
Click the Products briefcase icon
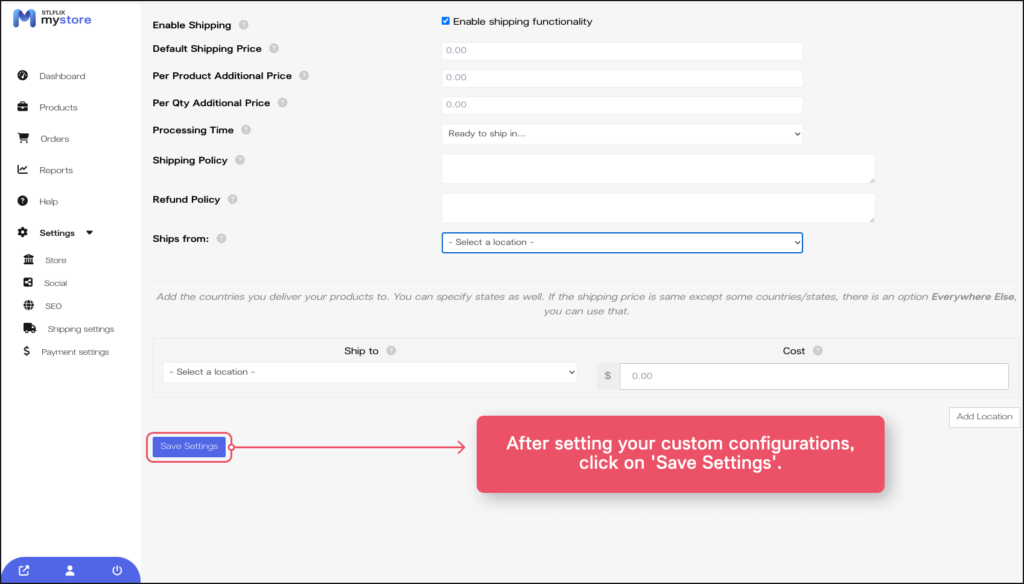coord(22,107)
